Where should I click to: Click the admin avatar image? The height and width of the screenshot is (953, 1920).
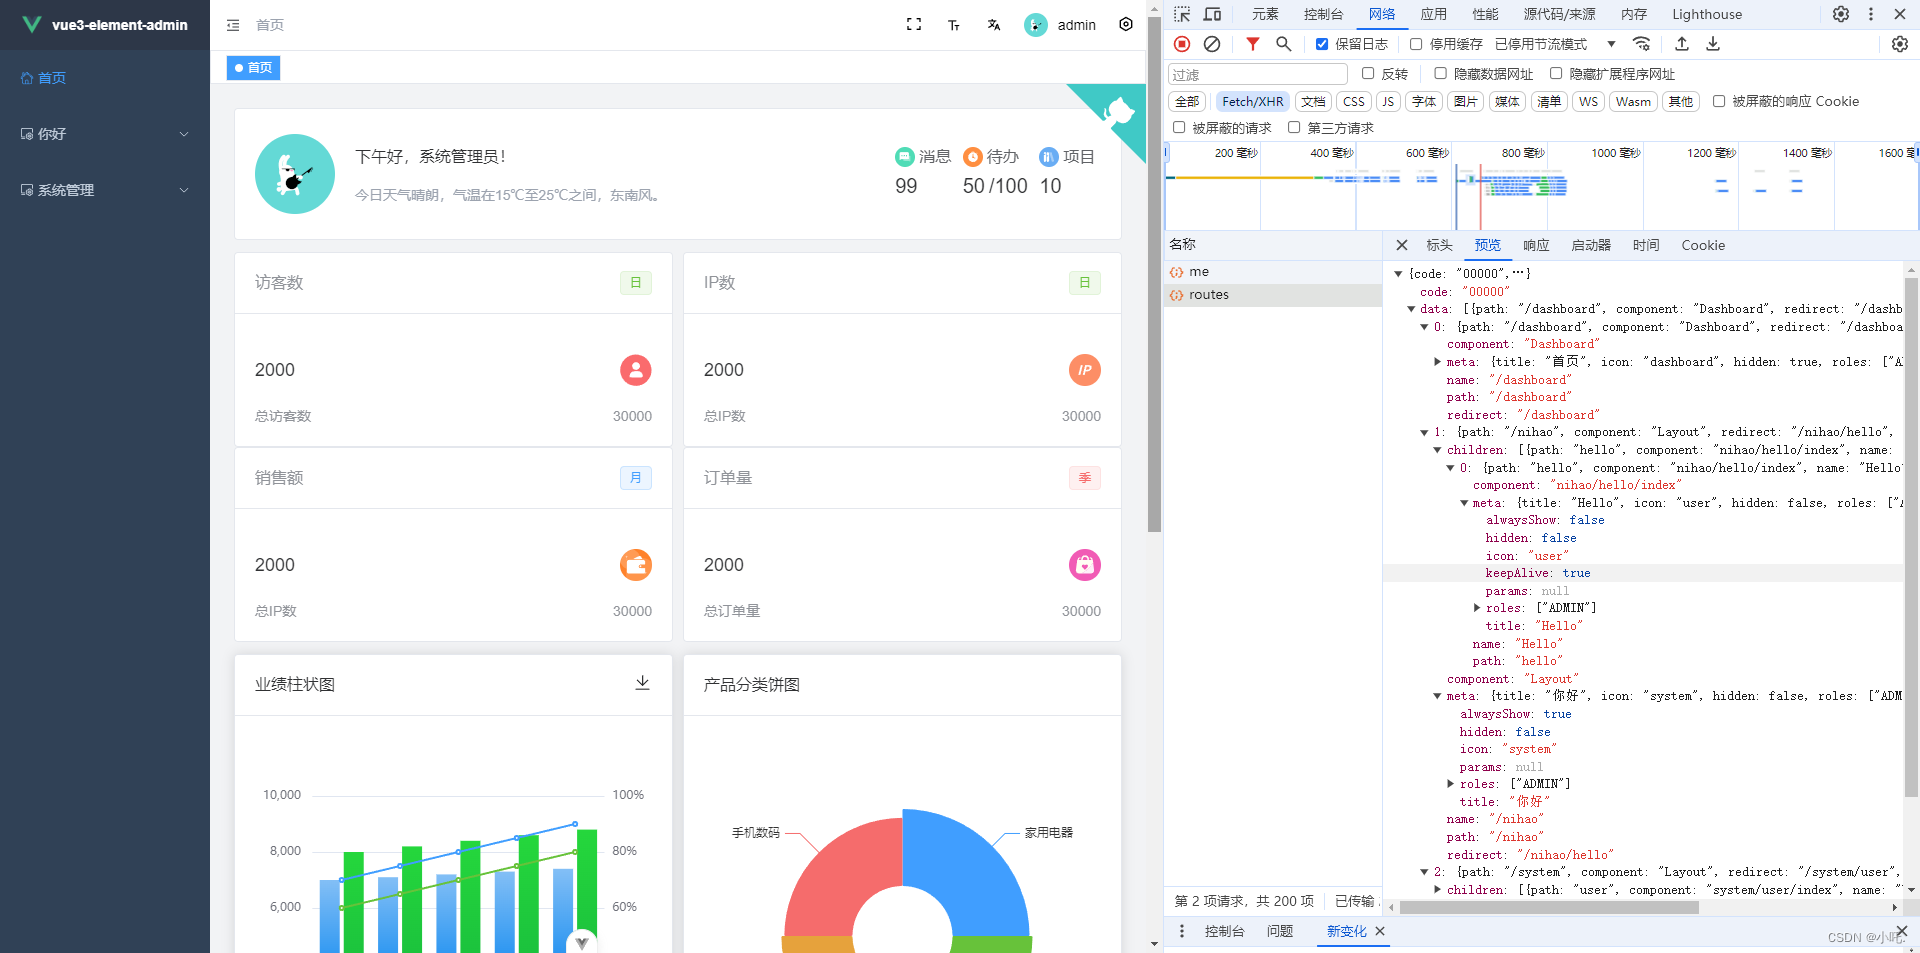tap(1036, 25)
